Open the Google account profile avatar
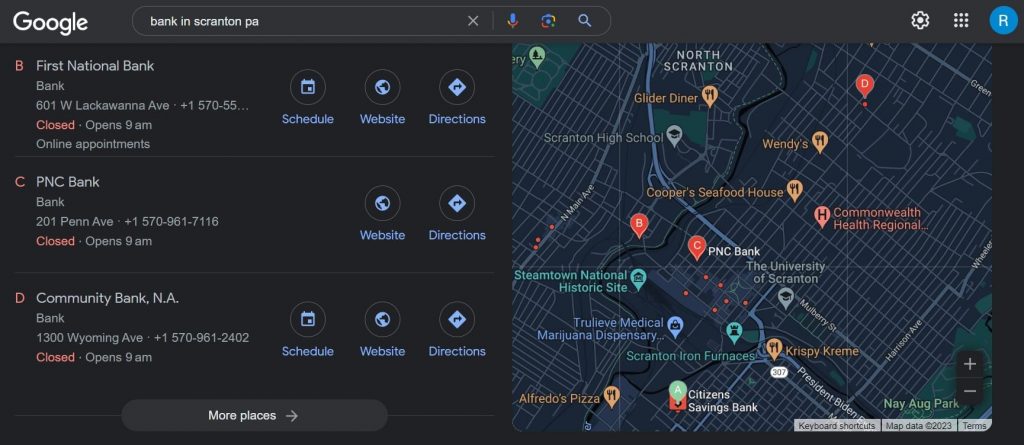This screenshot has height=445, width=1024. coord(1003,21)
